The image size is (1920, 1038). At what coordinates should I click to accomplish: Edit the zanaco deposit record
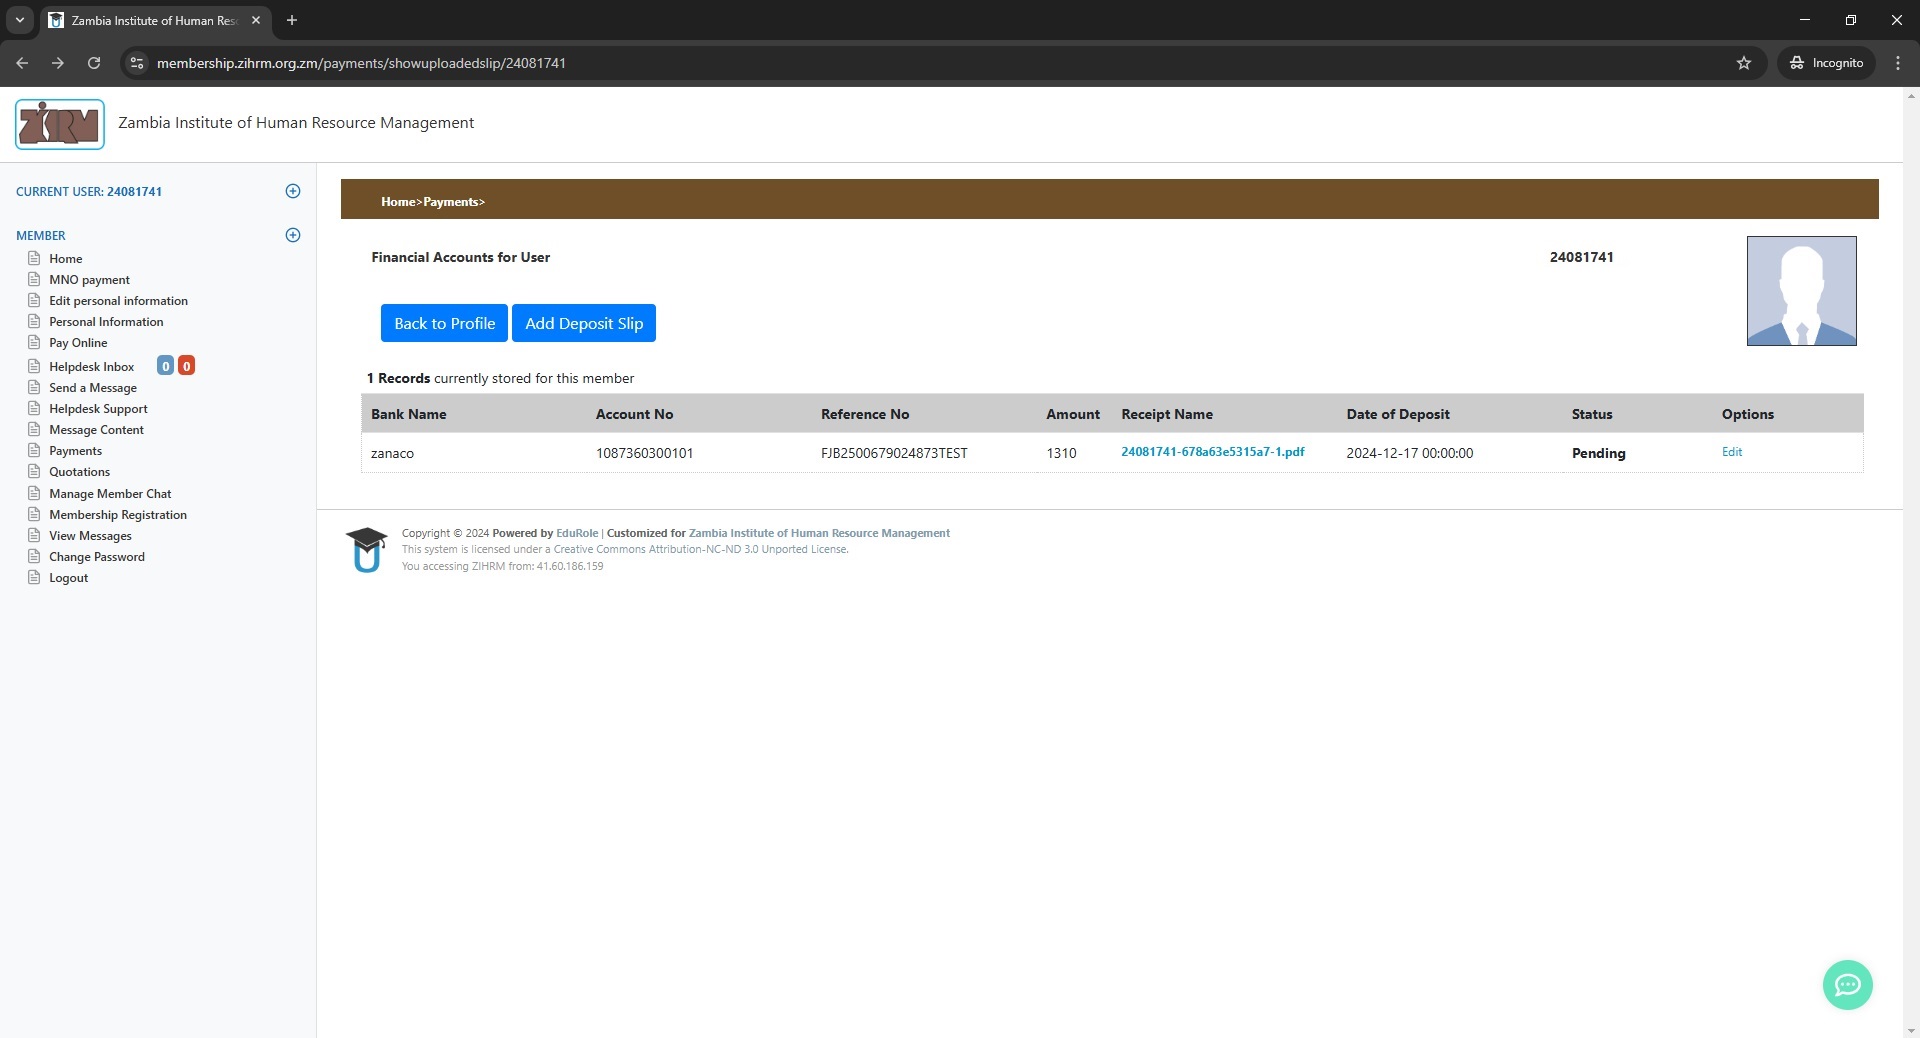tap(1731, 452)
